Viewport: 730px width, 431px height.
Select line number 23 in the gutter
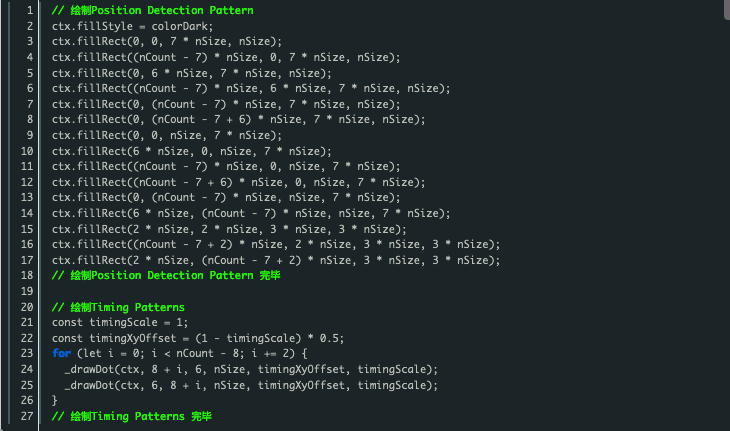pos(27,353)
